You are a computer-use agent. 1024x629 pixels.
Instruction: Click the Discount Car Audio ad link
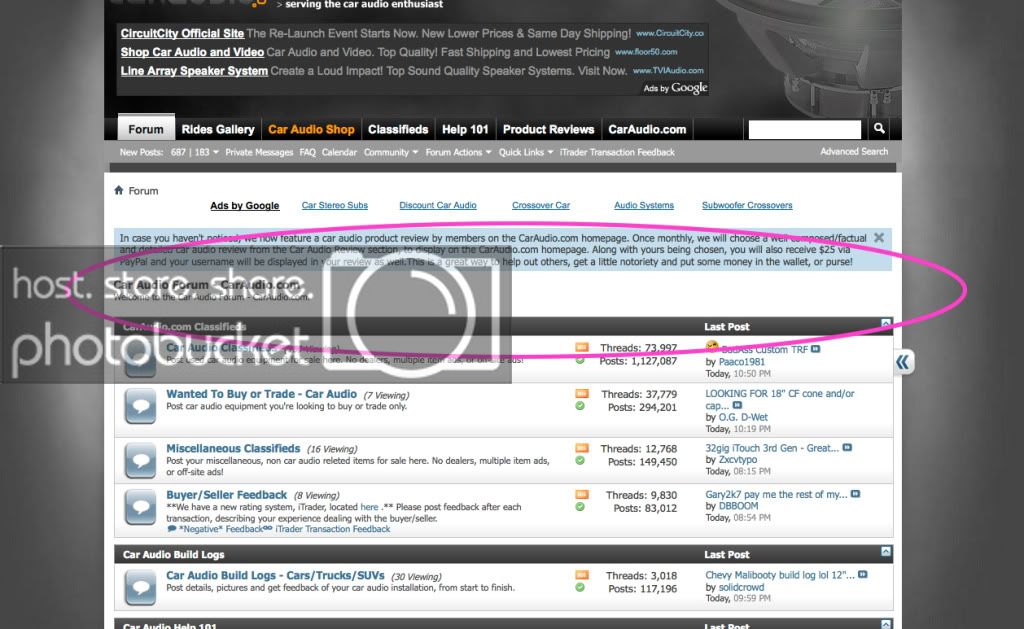click(x=438, y=205)
